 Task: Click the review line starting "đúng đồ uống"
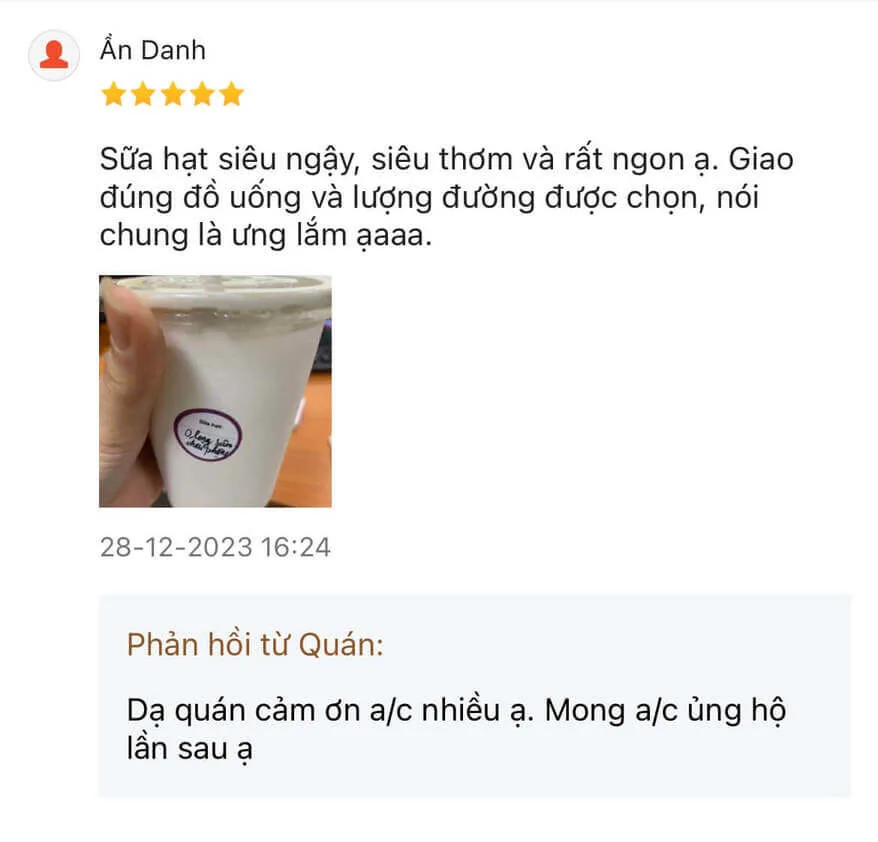click(429, 198)
